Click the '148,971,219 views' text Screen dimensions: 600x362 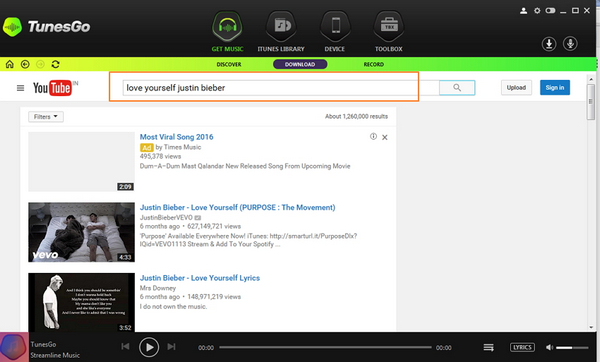pos(214,297)
